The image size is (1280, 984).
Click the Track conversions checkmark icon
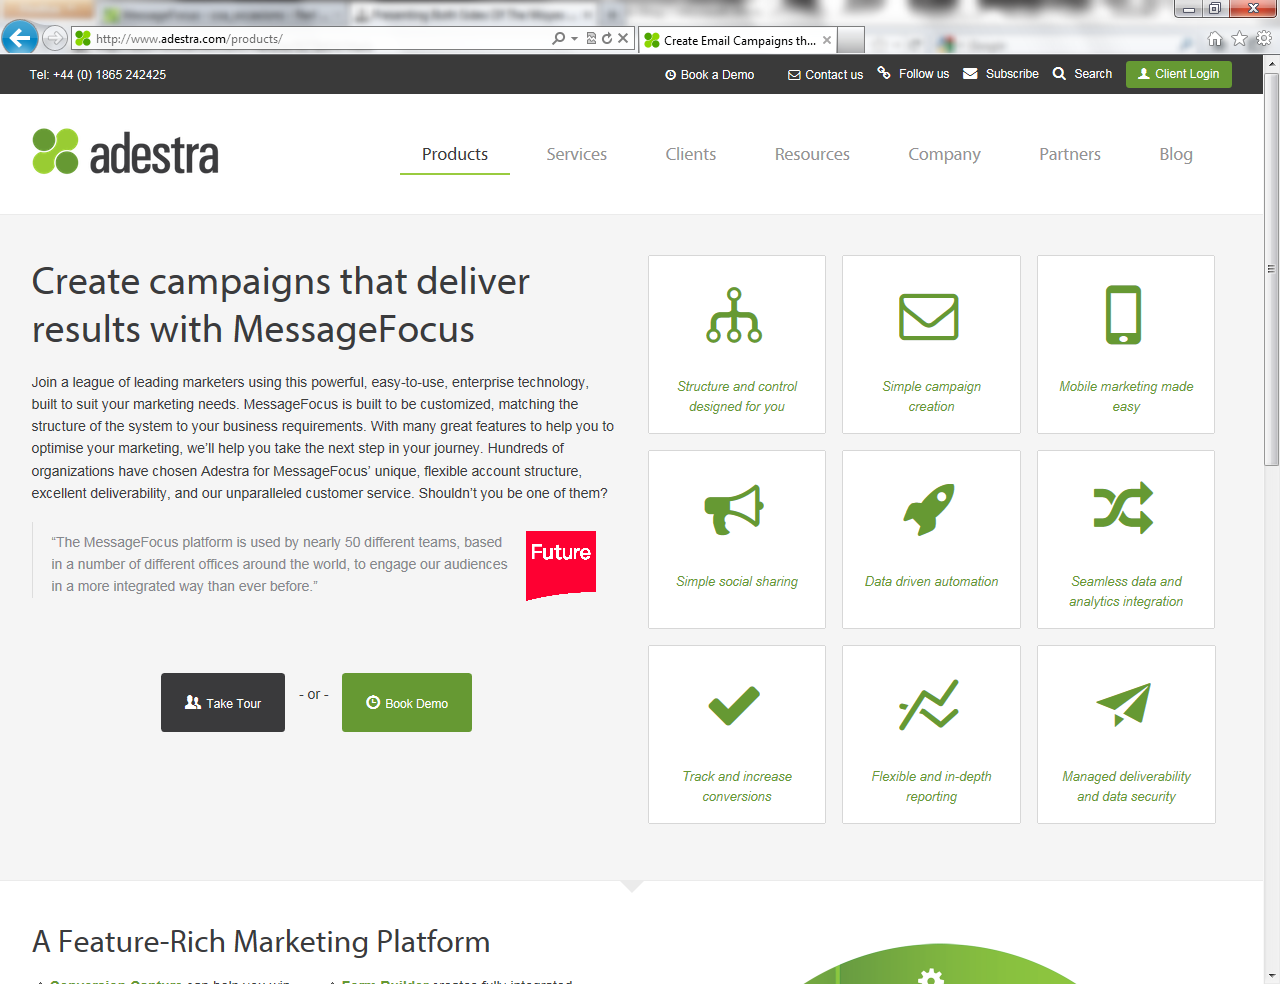coord(735,705)
